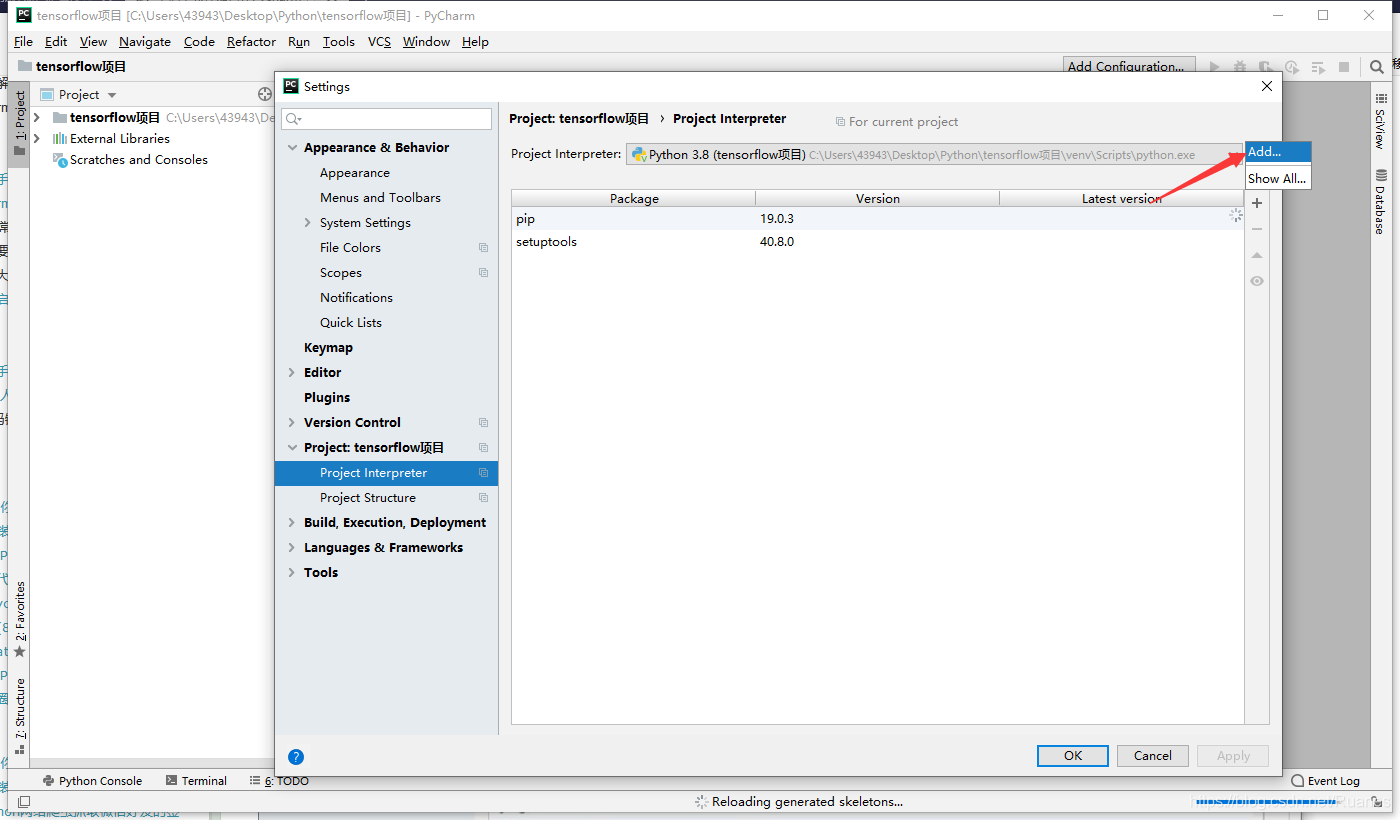1400x820 pixels.
Task: Click the Debug bug icon
Action: tap(1240, 67)
